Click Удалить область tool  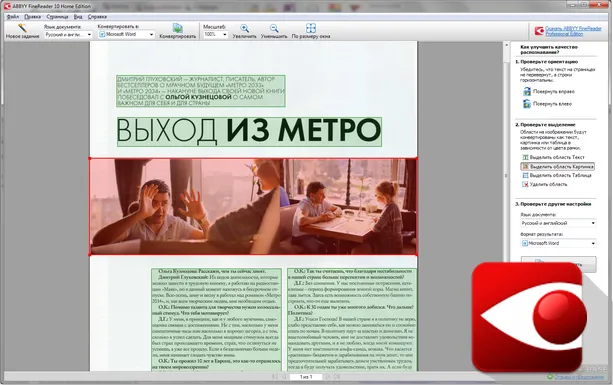pos(545,184)
